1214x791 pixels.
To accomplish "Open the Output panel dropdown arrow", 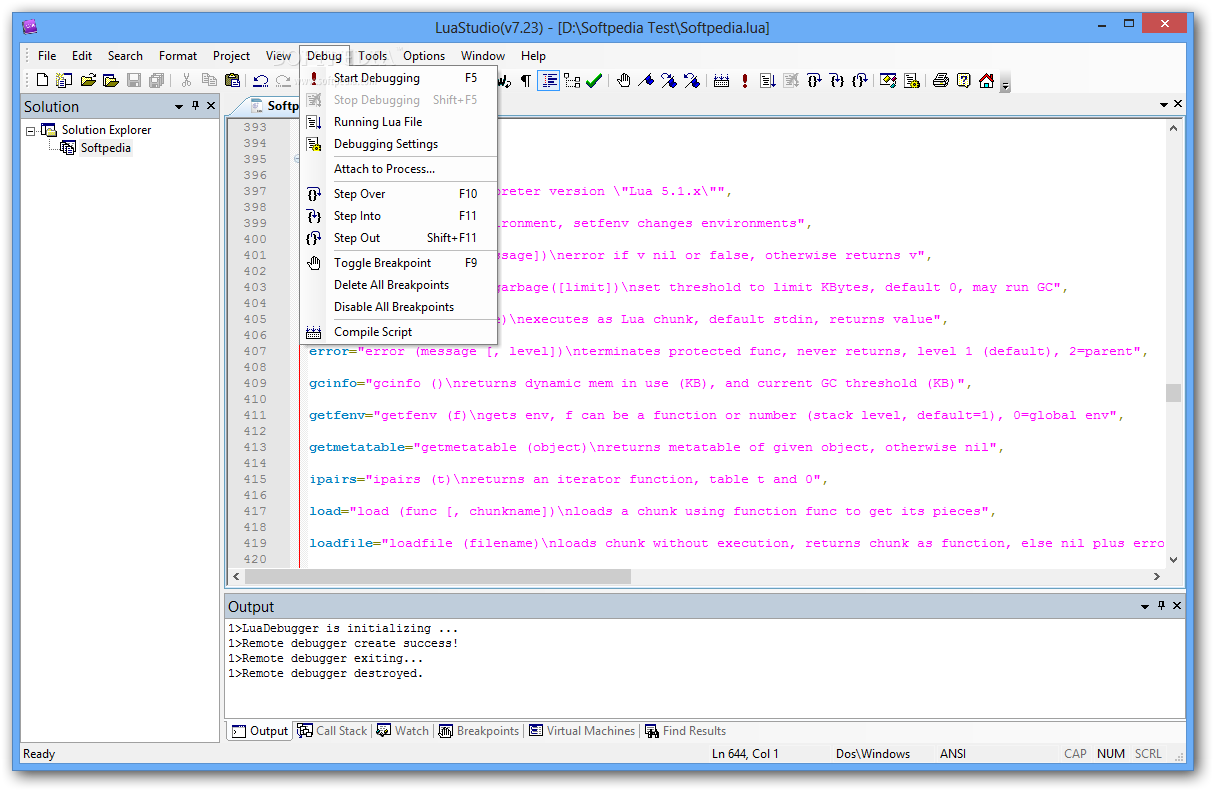I will [1146, 606].
